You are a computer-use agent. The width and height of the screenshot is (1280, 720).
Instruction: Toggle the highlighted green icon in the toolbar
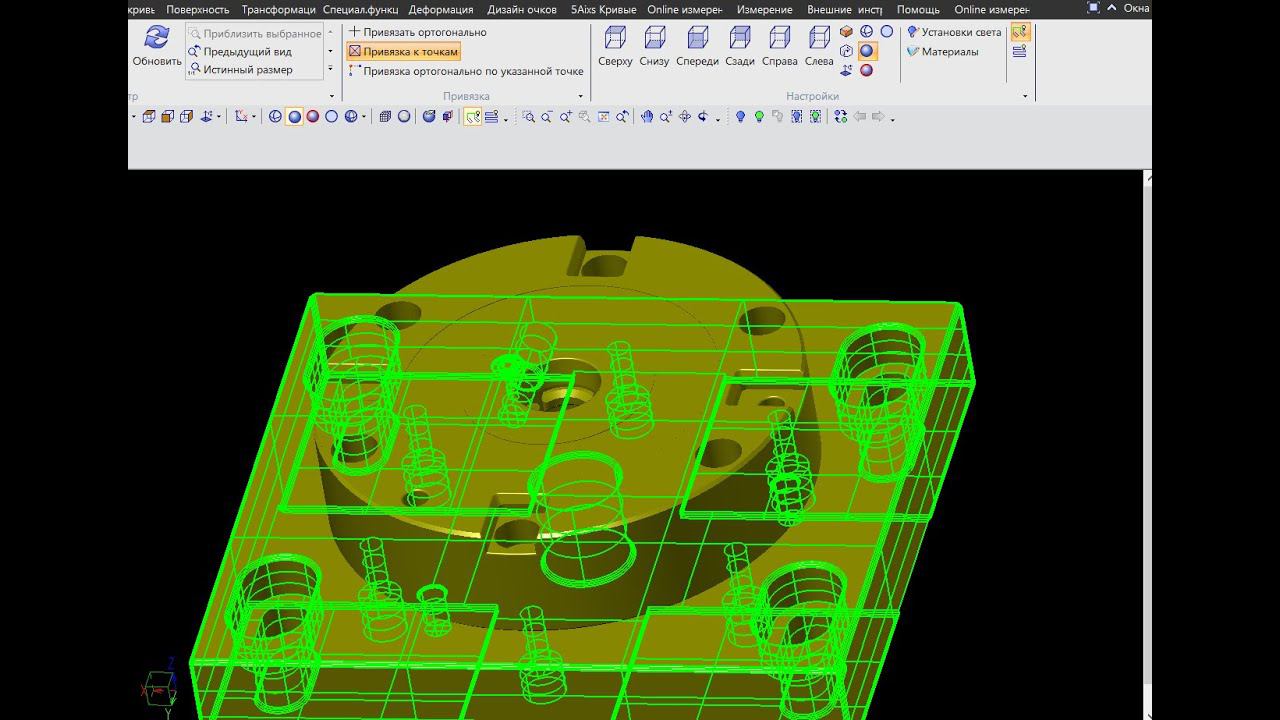473,117
